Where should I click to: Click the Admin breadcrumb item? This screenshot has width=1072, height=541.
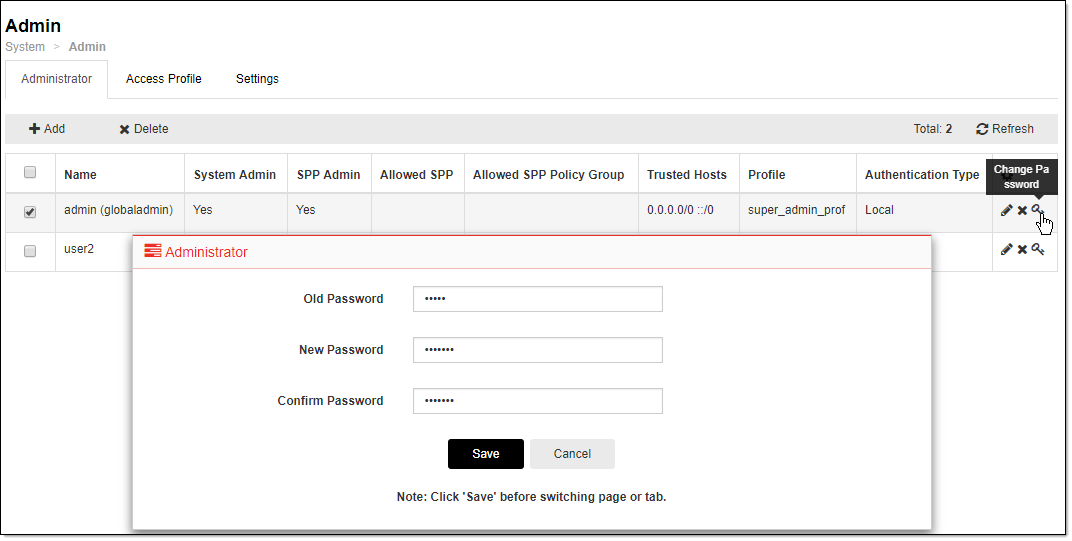tap(87, 47)
